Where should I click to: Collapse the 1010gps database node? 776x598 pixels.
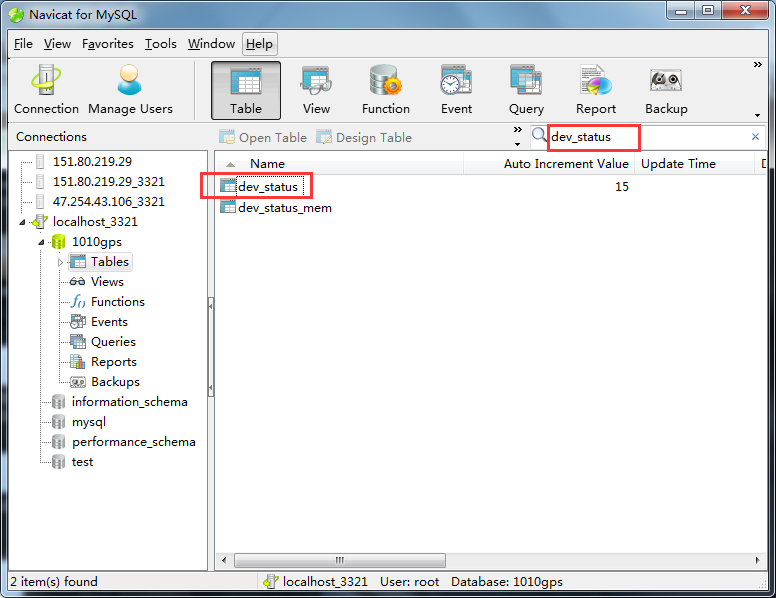click(x=42, y=243)
